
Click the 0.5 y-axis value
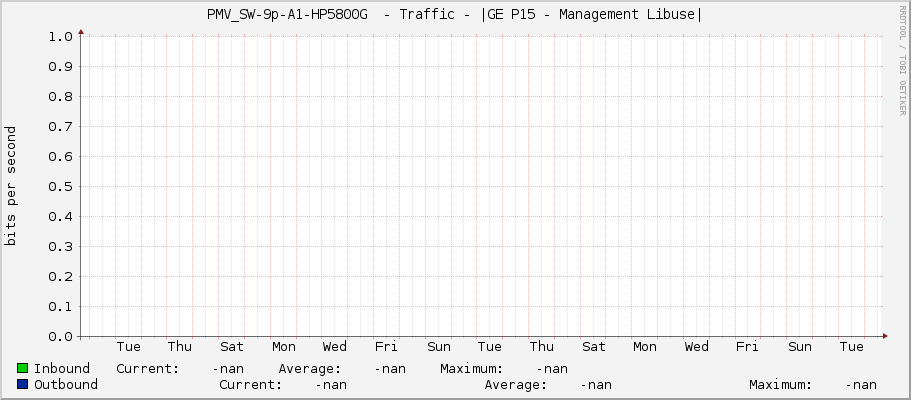pyautogui.click(x=60, y=187)
